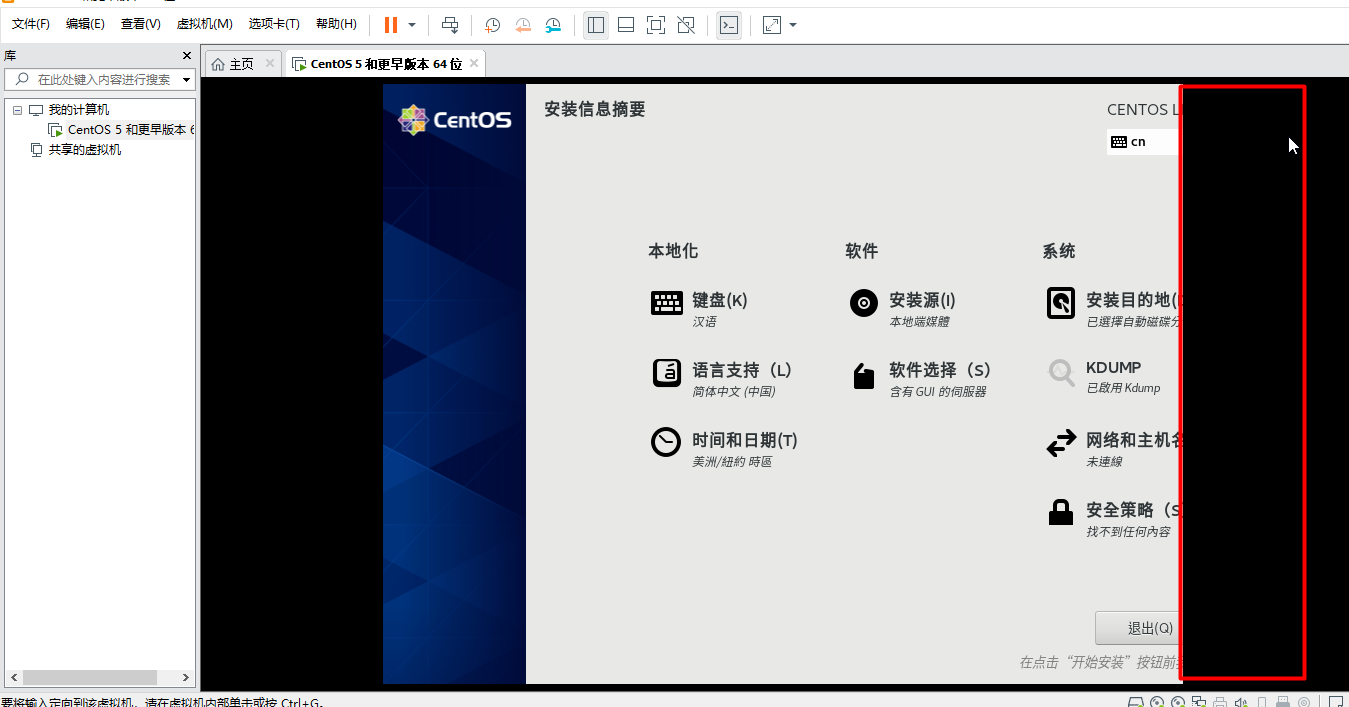Click the sound card status bar icon
This screenshot has height=707, width=1349.
1241,701
